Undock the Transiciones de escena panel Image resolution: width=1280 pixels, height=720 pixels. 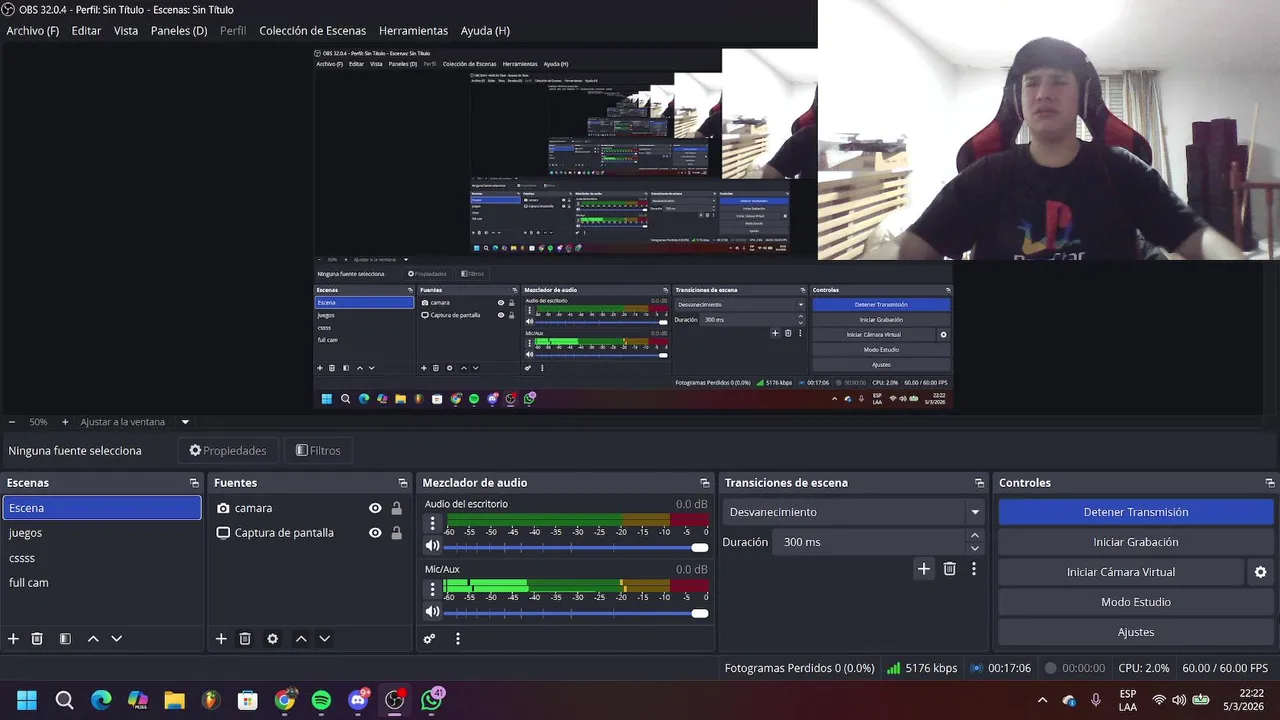980,483
